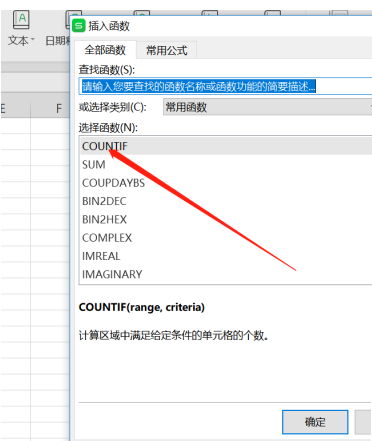Select IMREAL in the function list
Viewport: 372px width, 441px height.
pyautogui.click(x=226, y=256)
